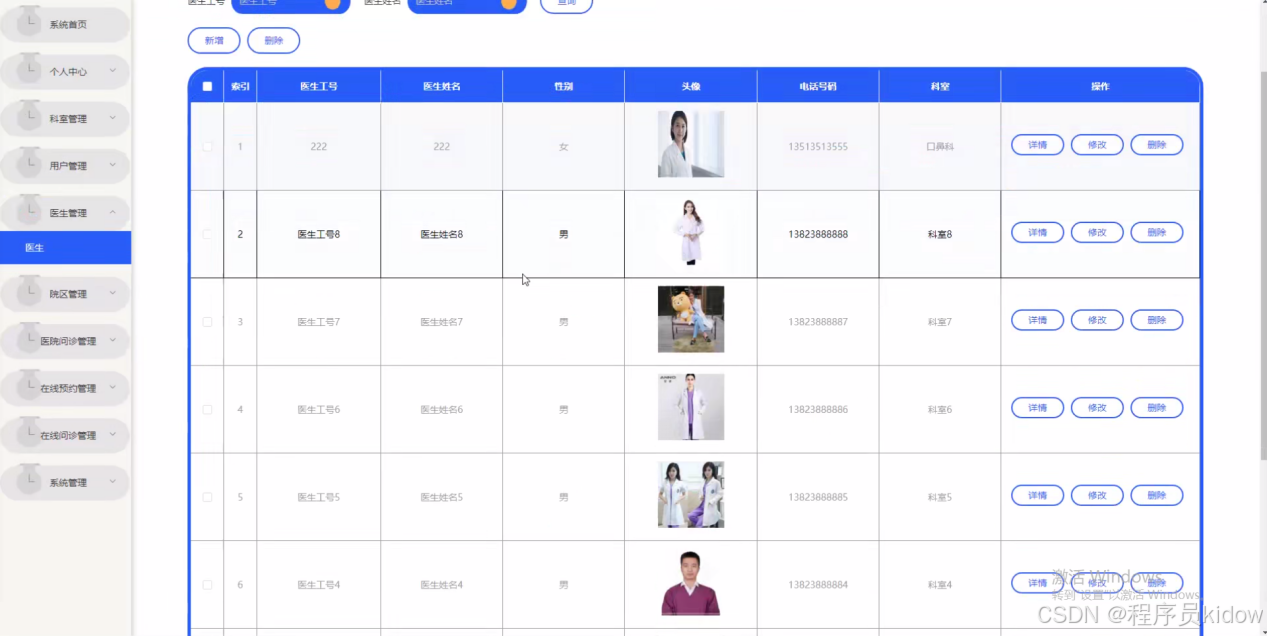
Task: Click the 医生工号 search input field
Action: coord(289,3)
